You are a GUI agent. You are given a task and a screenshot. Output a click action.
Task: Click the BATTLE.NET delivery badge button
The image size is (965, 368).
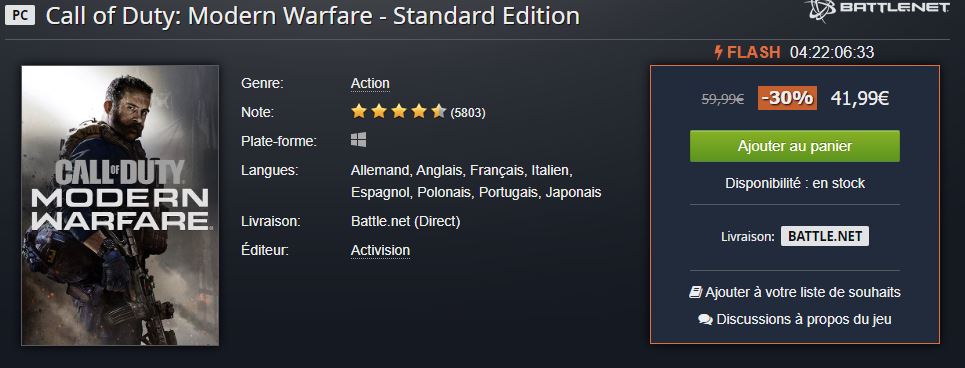[825, 236]
